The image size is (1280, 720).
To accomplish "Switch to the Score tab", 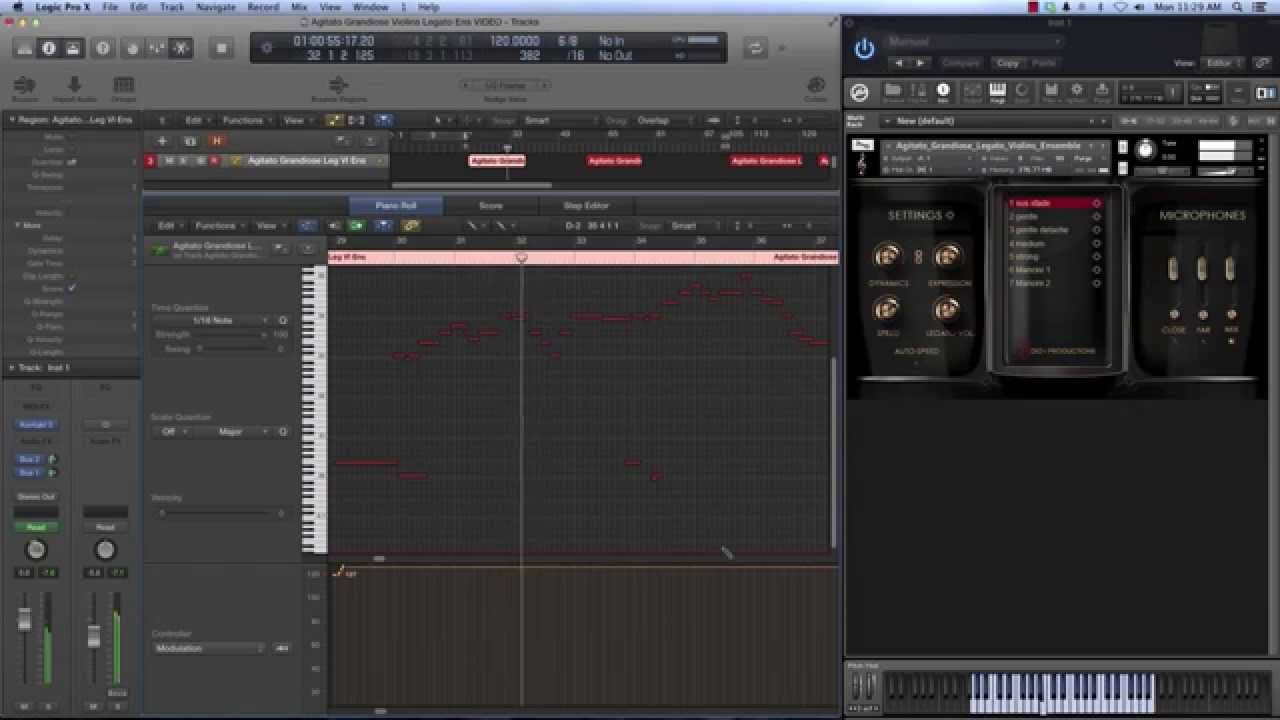I will 491,206.
